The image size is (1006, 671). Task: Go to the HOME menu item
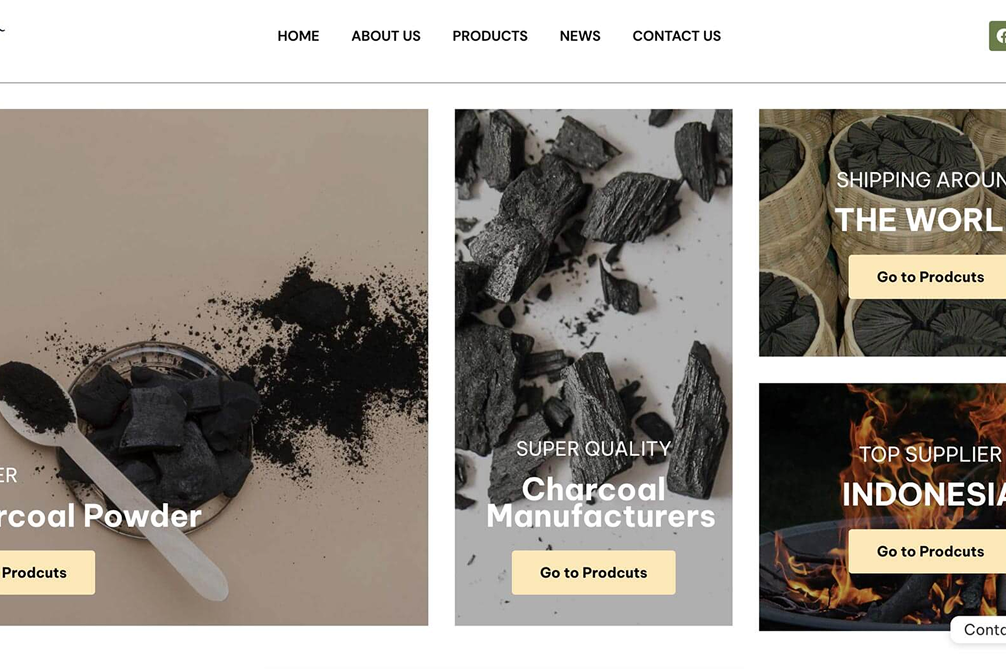(x=298, y=36)
